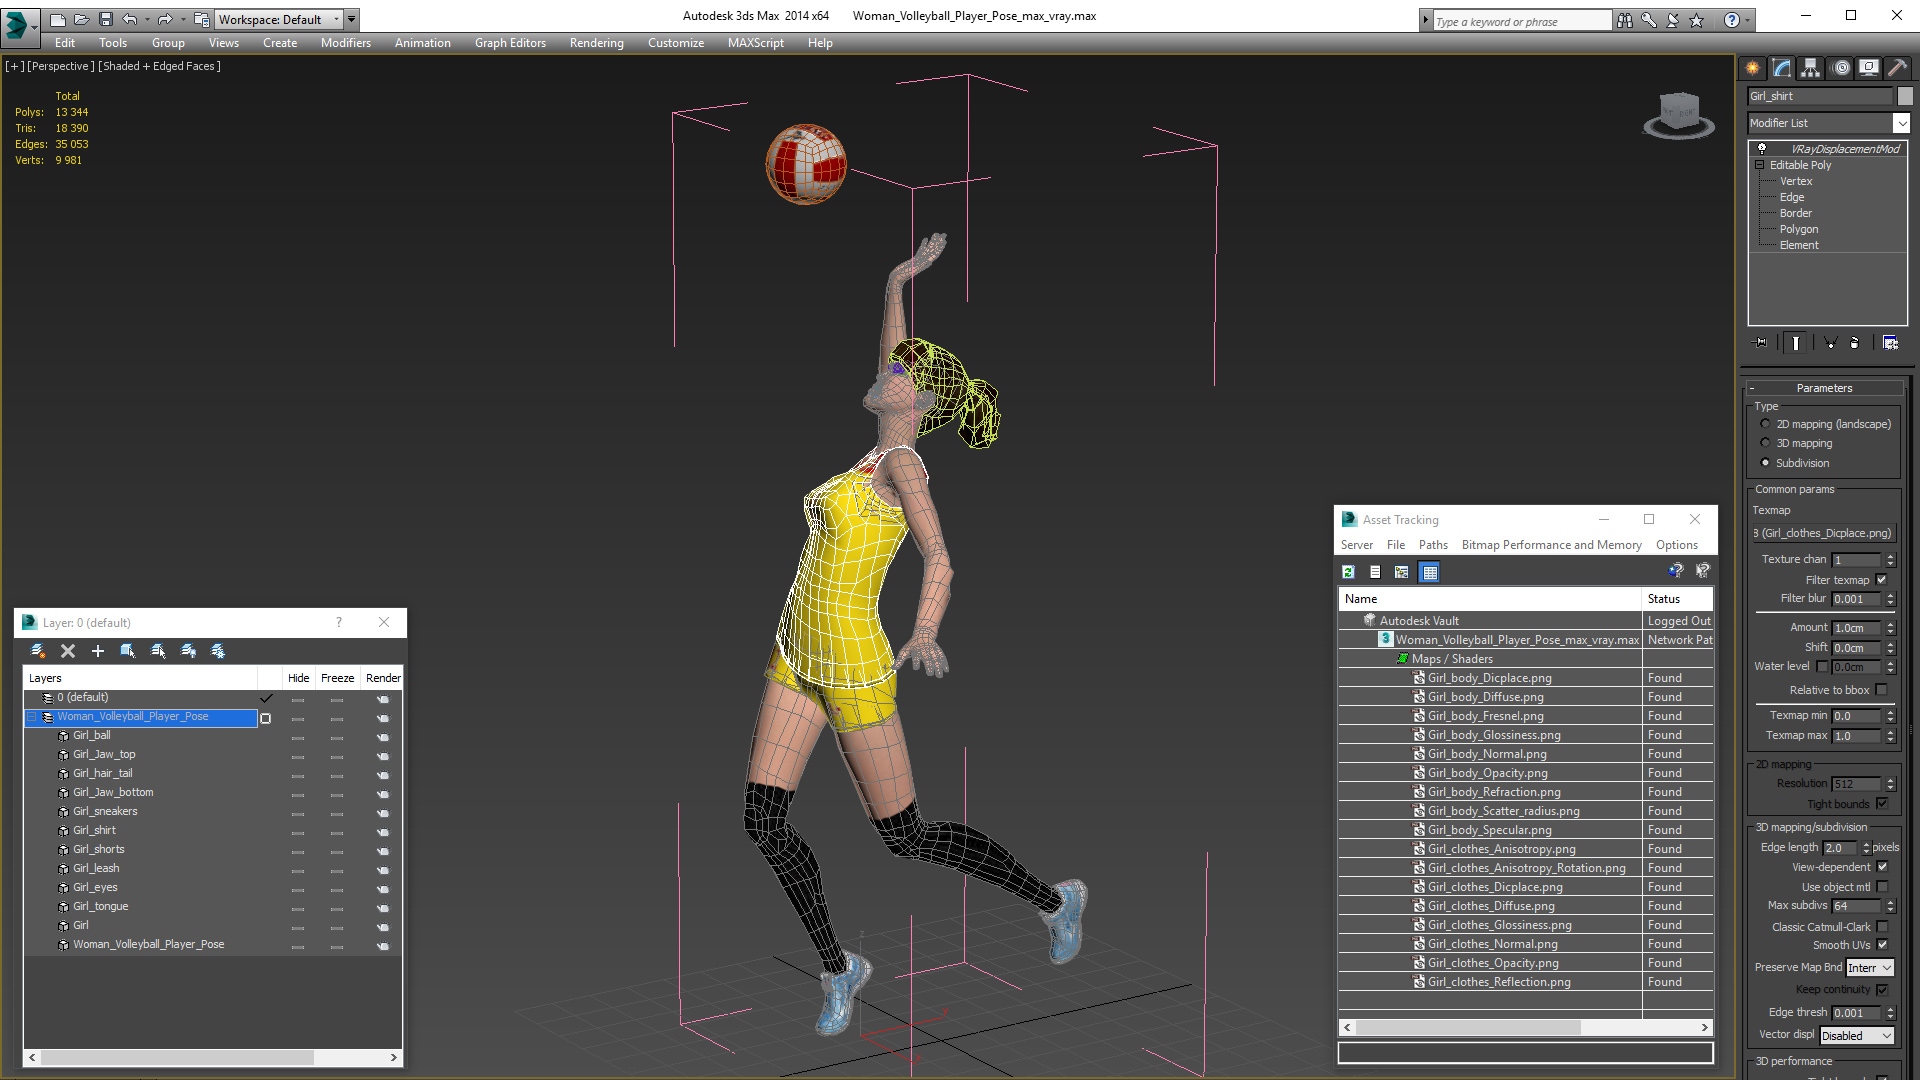Click Delete Layer X icon in Layer dialog
1920x1080 pixels.
[68, 651]
